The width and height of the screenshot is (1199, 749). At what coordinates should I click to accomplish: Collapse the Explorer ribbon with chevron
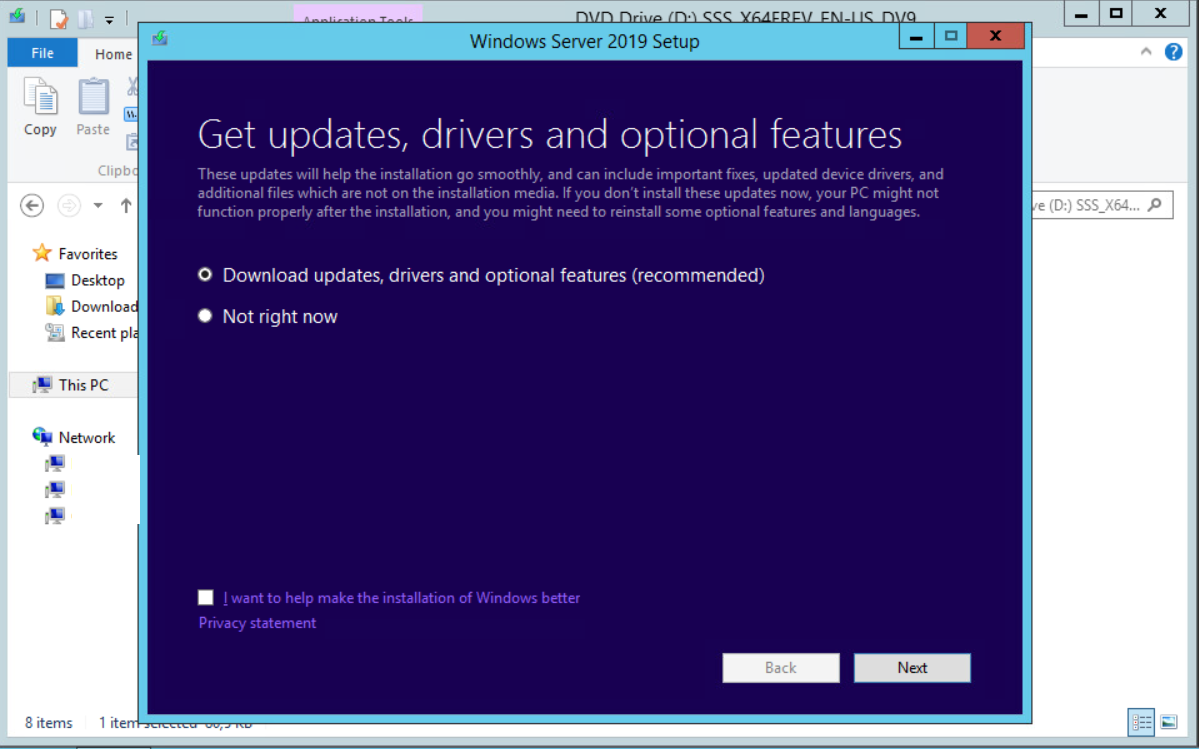1145,52
